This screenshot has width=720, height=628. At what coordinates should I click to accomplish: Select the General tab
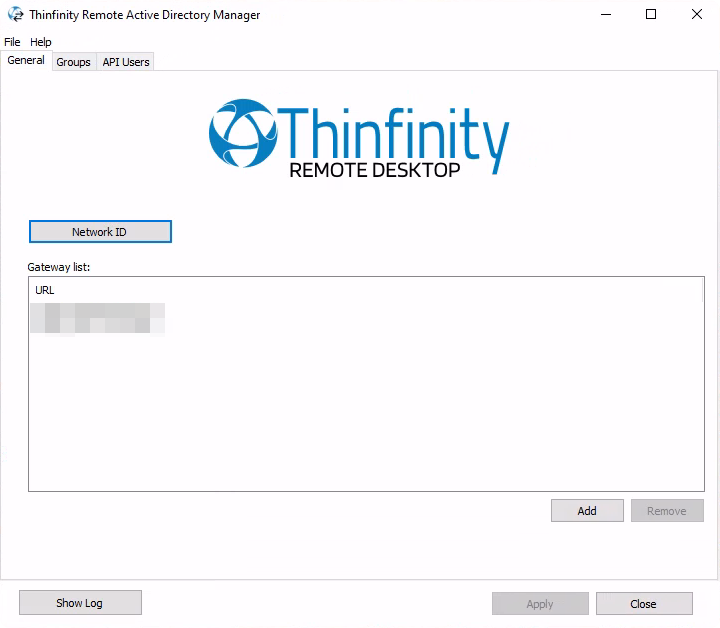26,60
